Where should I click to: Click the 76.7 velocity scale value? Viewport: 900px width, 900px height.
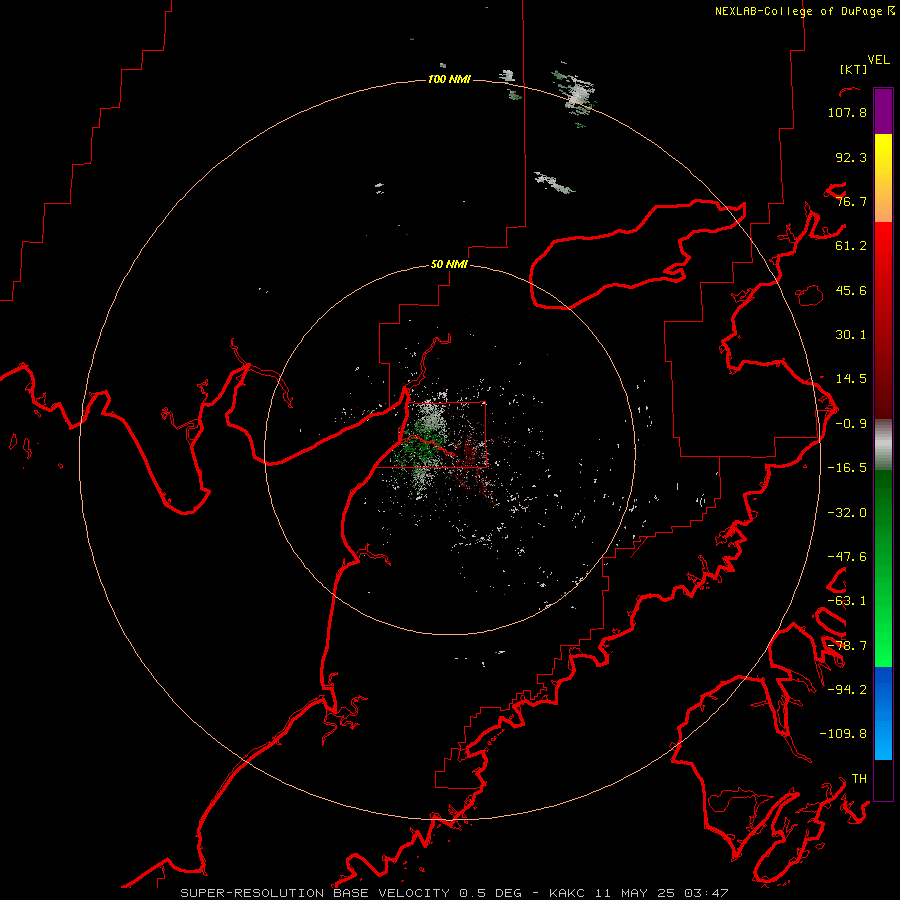pyautogui.click(x=851, y=201)
